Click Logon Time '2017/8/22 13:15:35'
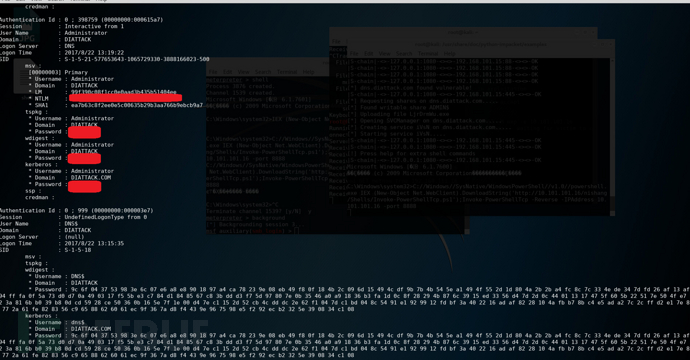 pos(94,244)
